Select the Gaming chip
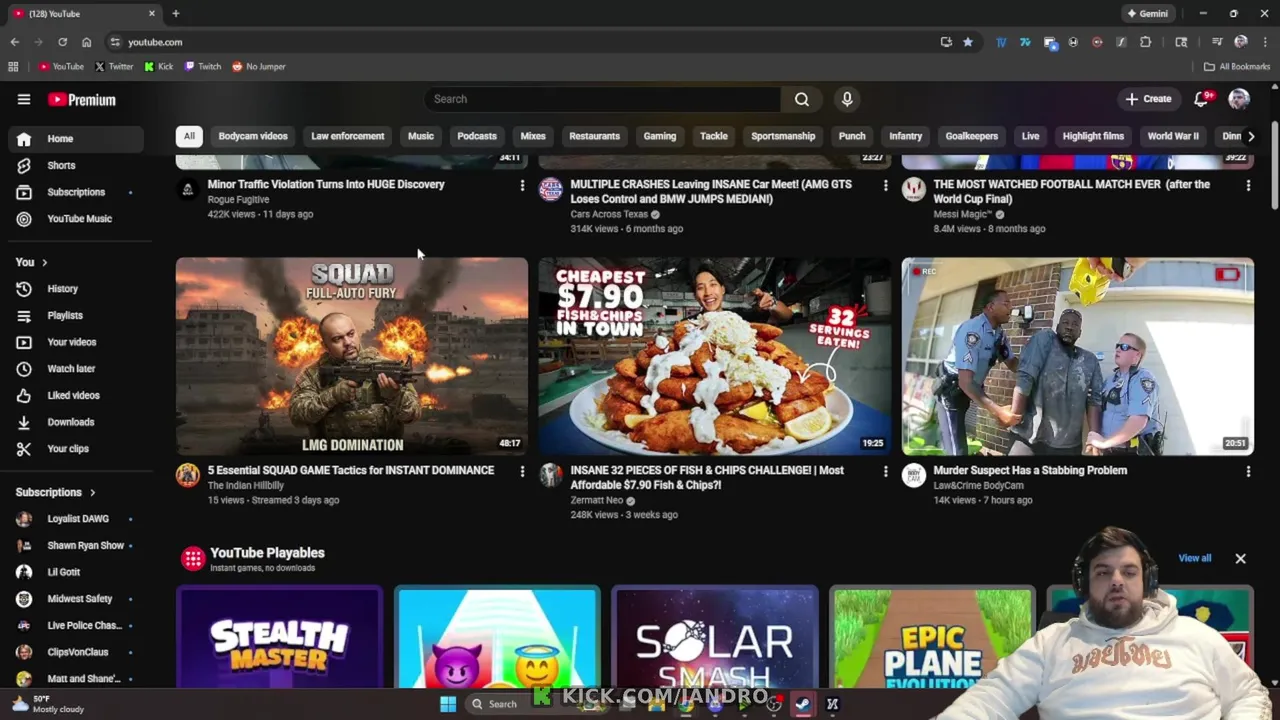This screenshot has width=1280, height=720. click(660, 136)
